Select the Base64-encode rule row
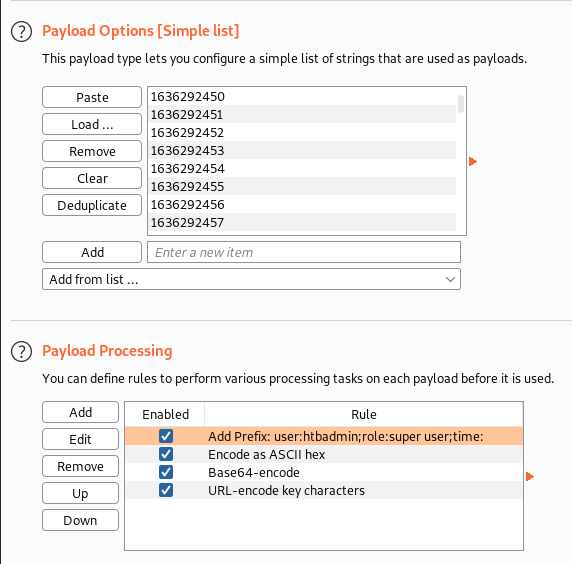The width and height of the screenshot is (572, 564). [324, 472]
